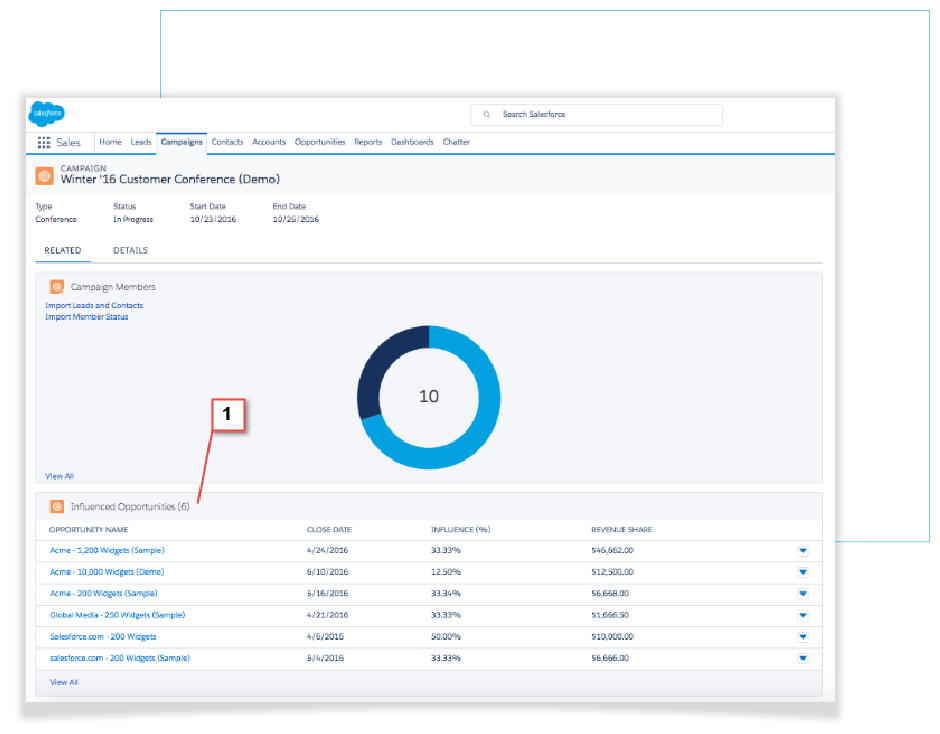Click the 6/10/2016 close date
Image resolution: width=940 pixels, height=734 pixels.
point(327,572)
